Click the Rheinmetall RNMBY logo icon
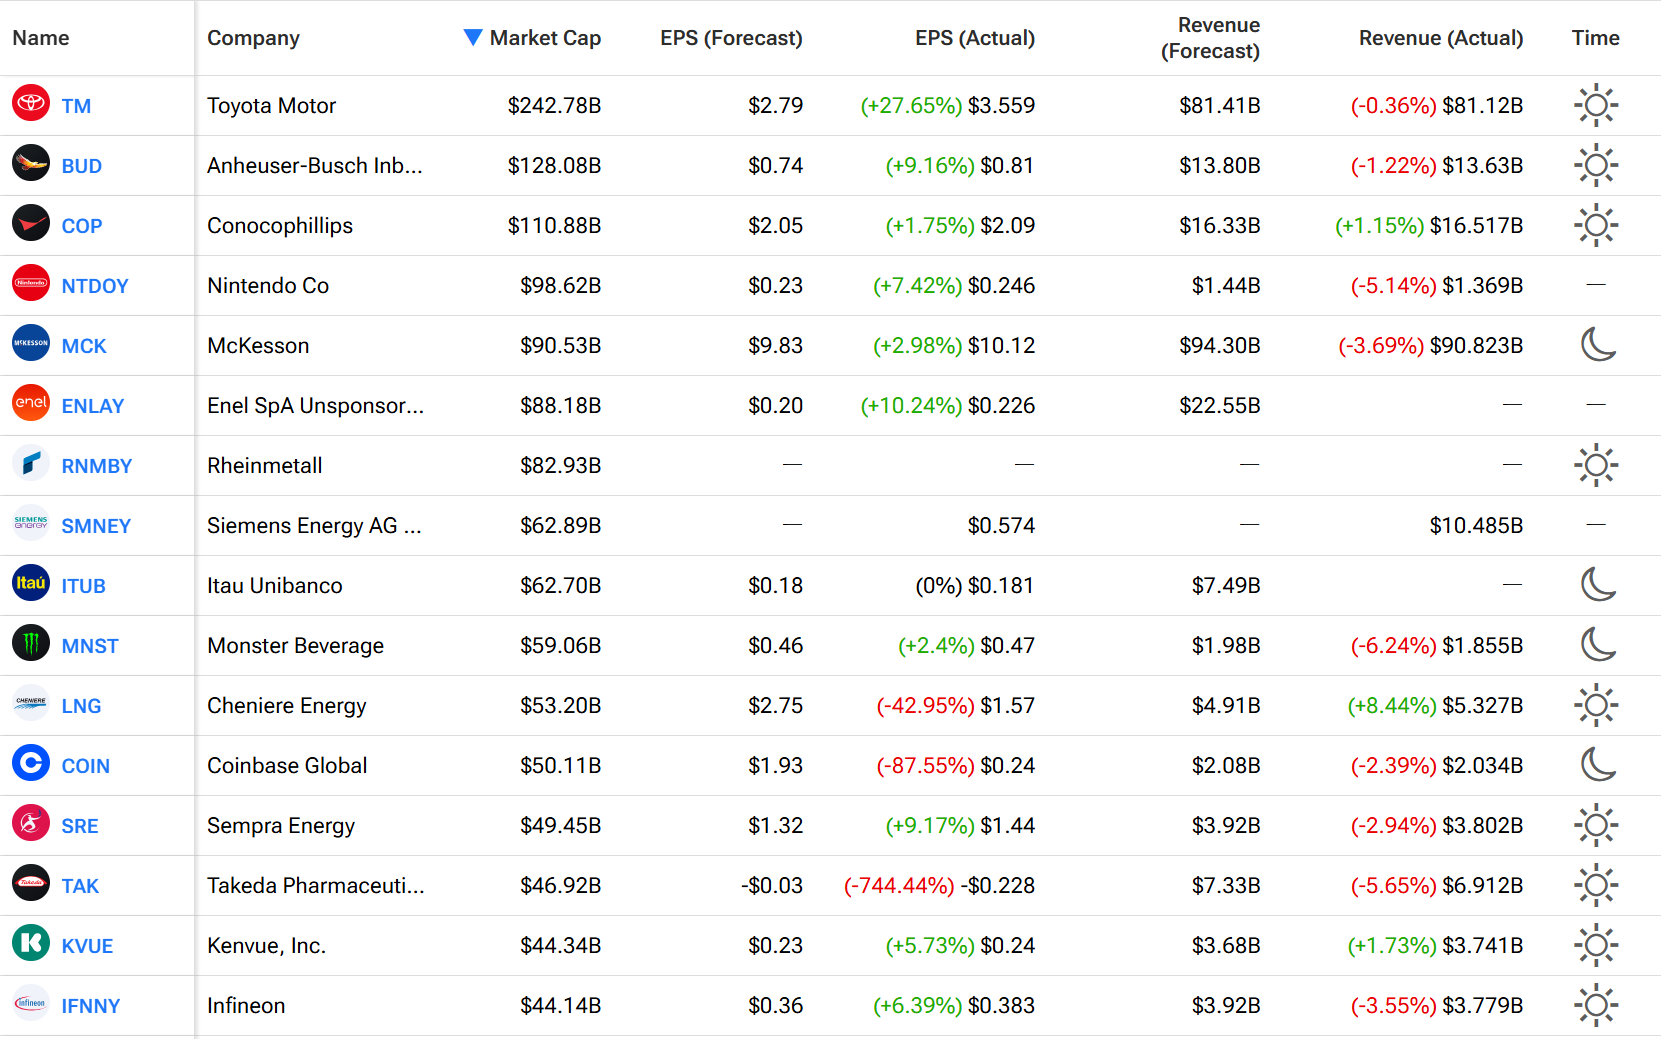The image size is (1661, 1039). [x=31, y=463]
